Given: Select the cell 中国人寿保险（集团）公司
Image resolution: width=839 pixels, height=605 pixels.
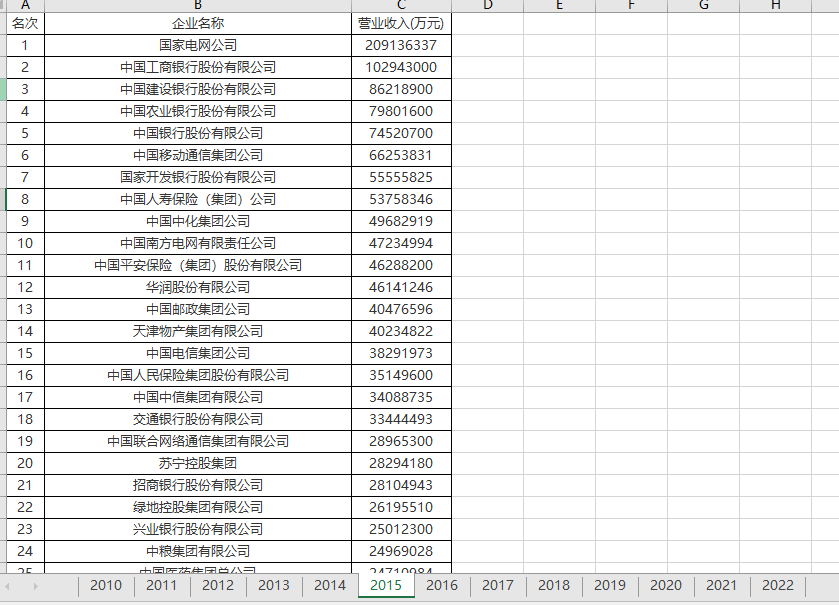Looking at the screenshot, I should click(x=198, y=199).
